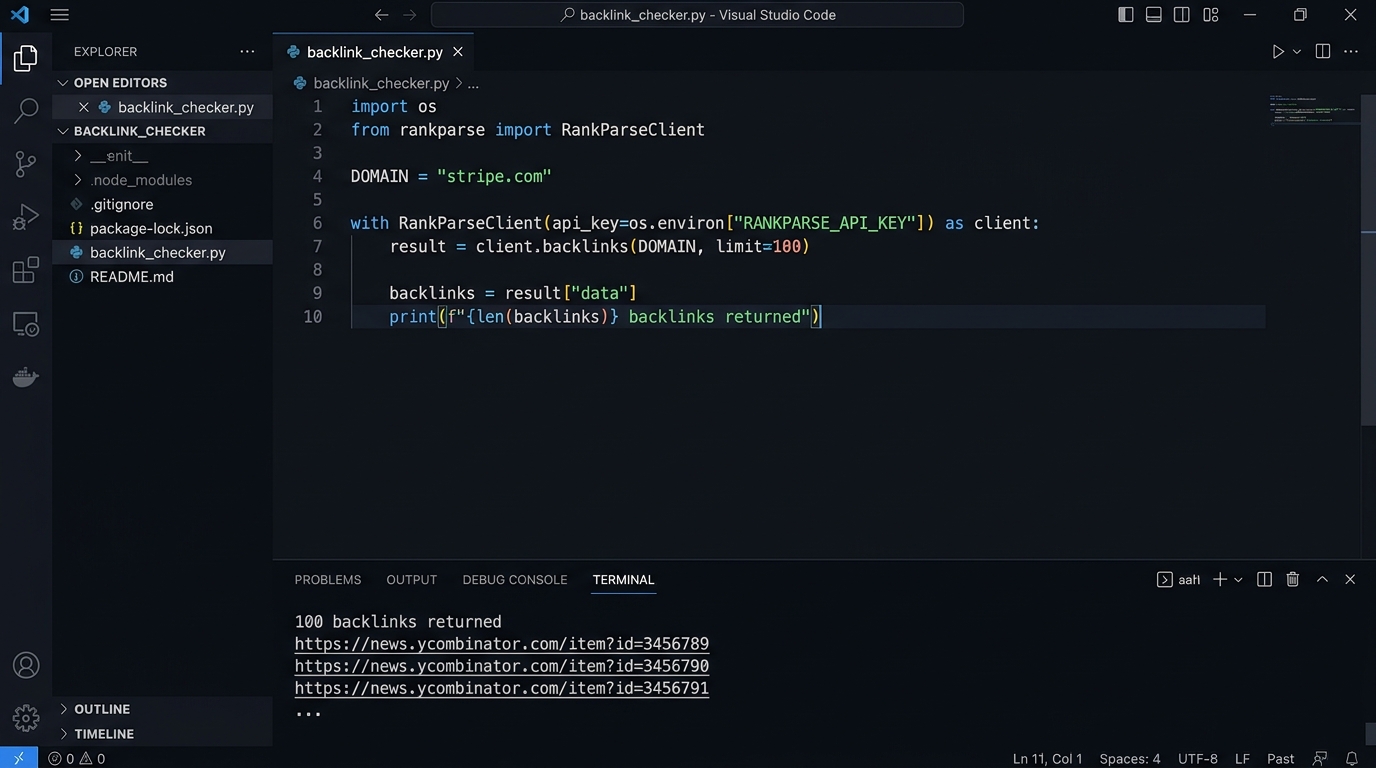
Task: Open the Explorer view in activity bar
Action: point(26,58)
